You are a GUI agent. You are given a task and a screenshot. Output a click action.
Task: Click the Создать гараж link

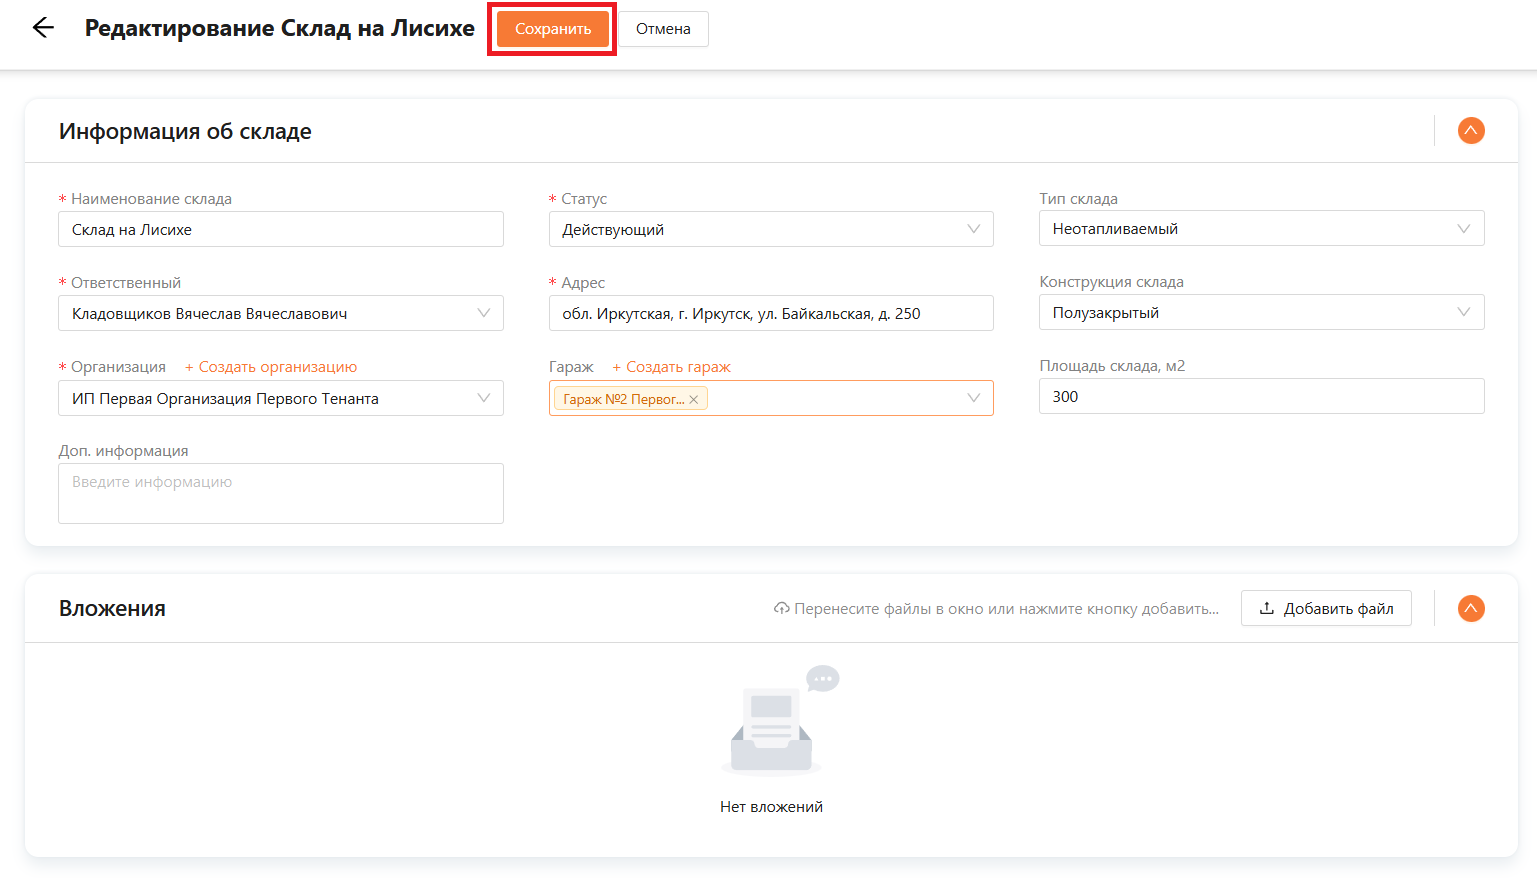tap(671, 367)
